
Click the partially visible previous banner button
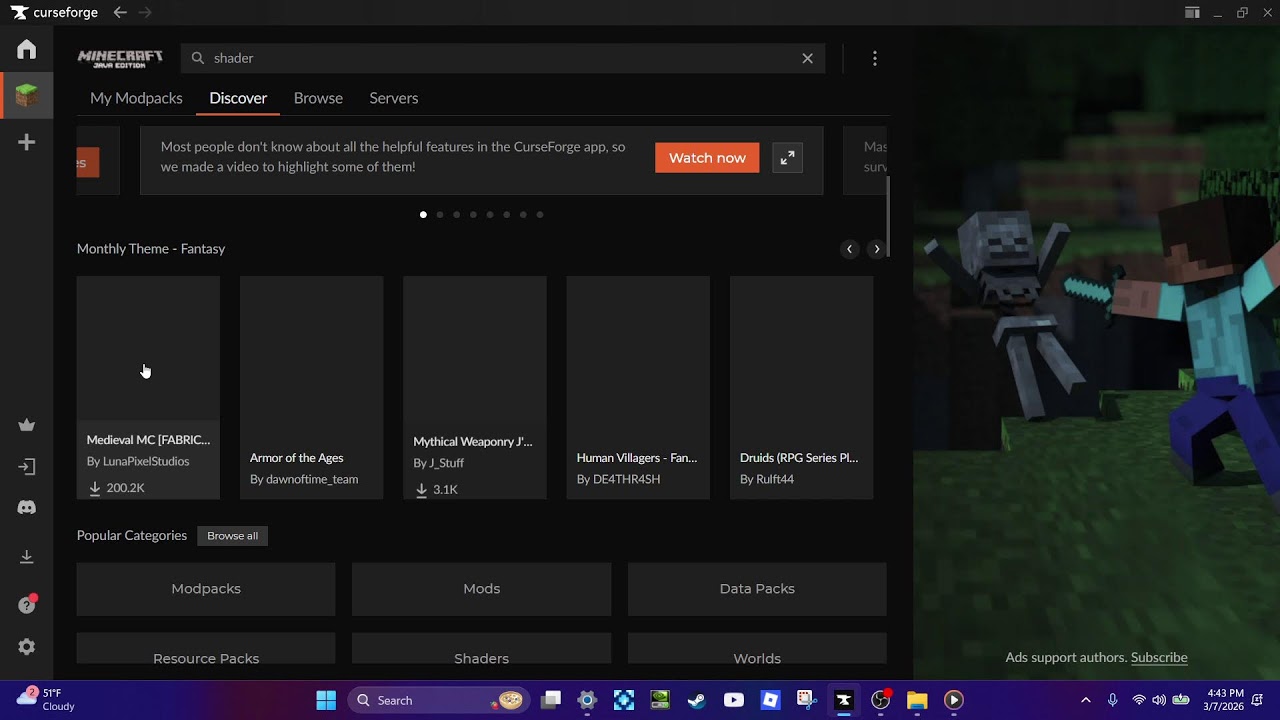click(88, 162)
